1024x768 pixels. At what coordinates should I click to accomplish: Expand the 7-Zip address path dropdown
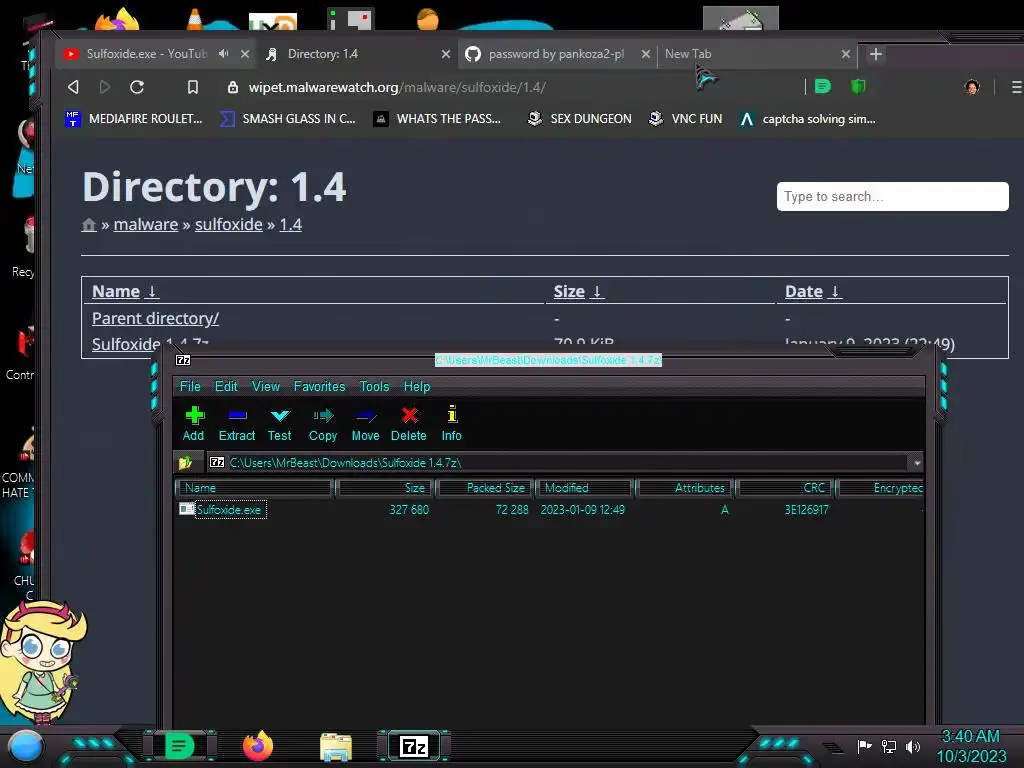(x=917, y=463)
